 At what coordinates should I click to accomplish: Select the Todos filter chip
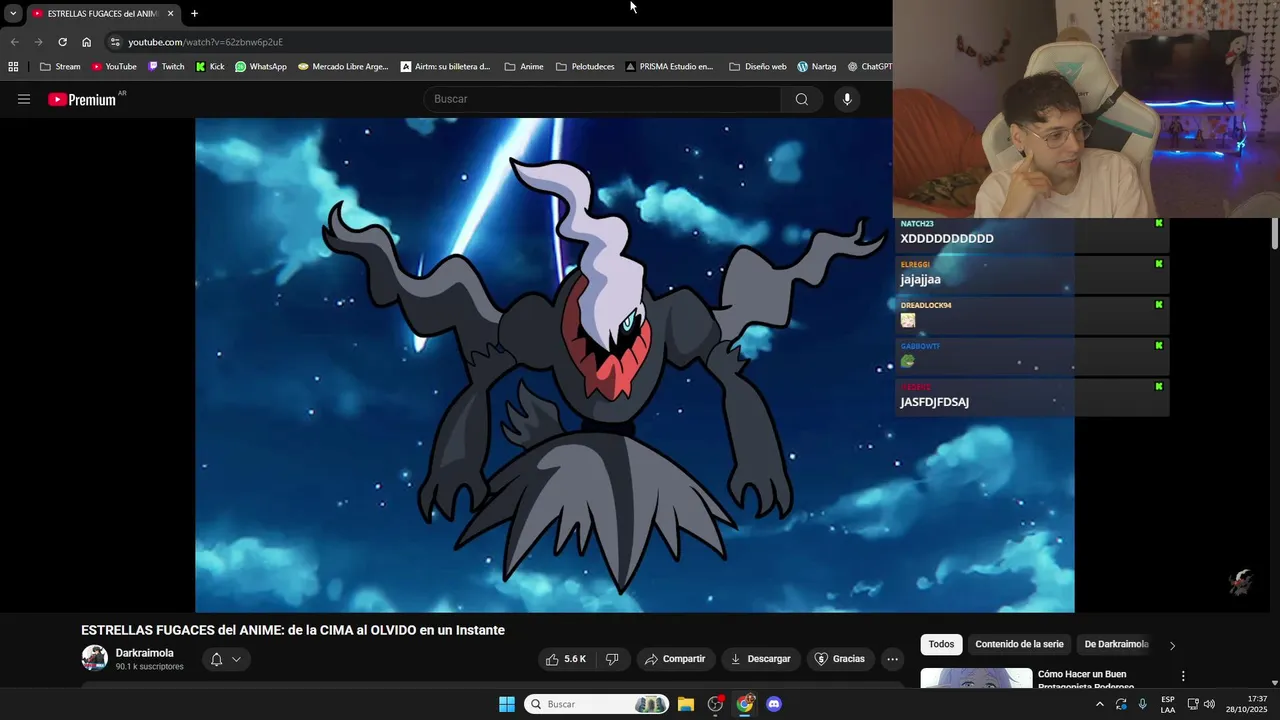coord(941,644)
